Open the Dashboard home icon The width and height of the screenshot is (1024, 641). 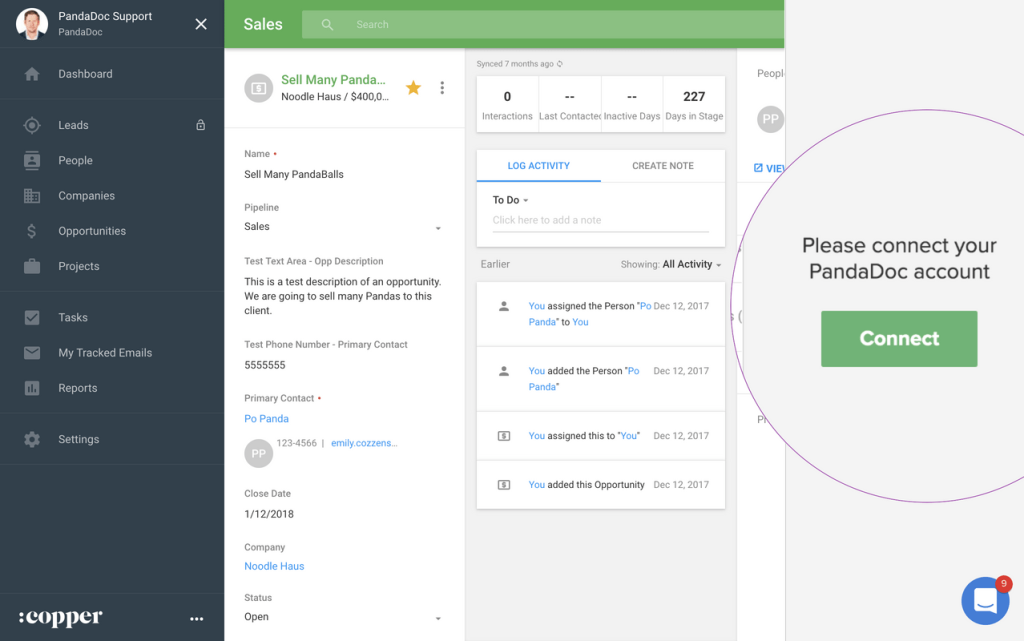pyautogui.click(x=32, y=74)
